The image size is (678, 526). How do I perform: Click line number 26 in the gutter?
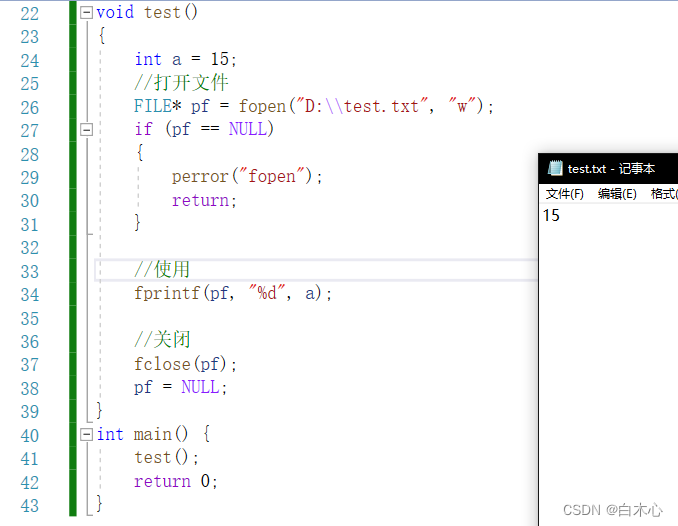[30, 108]
